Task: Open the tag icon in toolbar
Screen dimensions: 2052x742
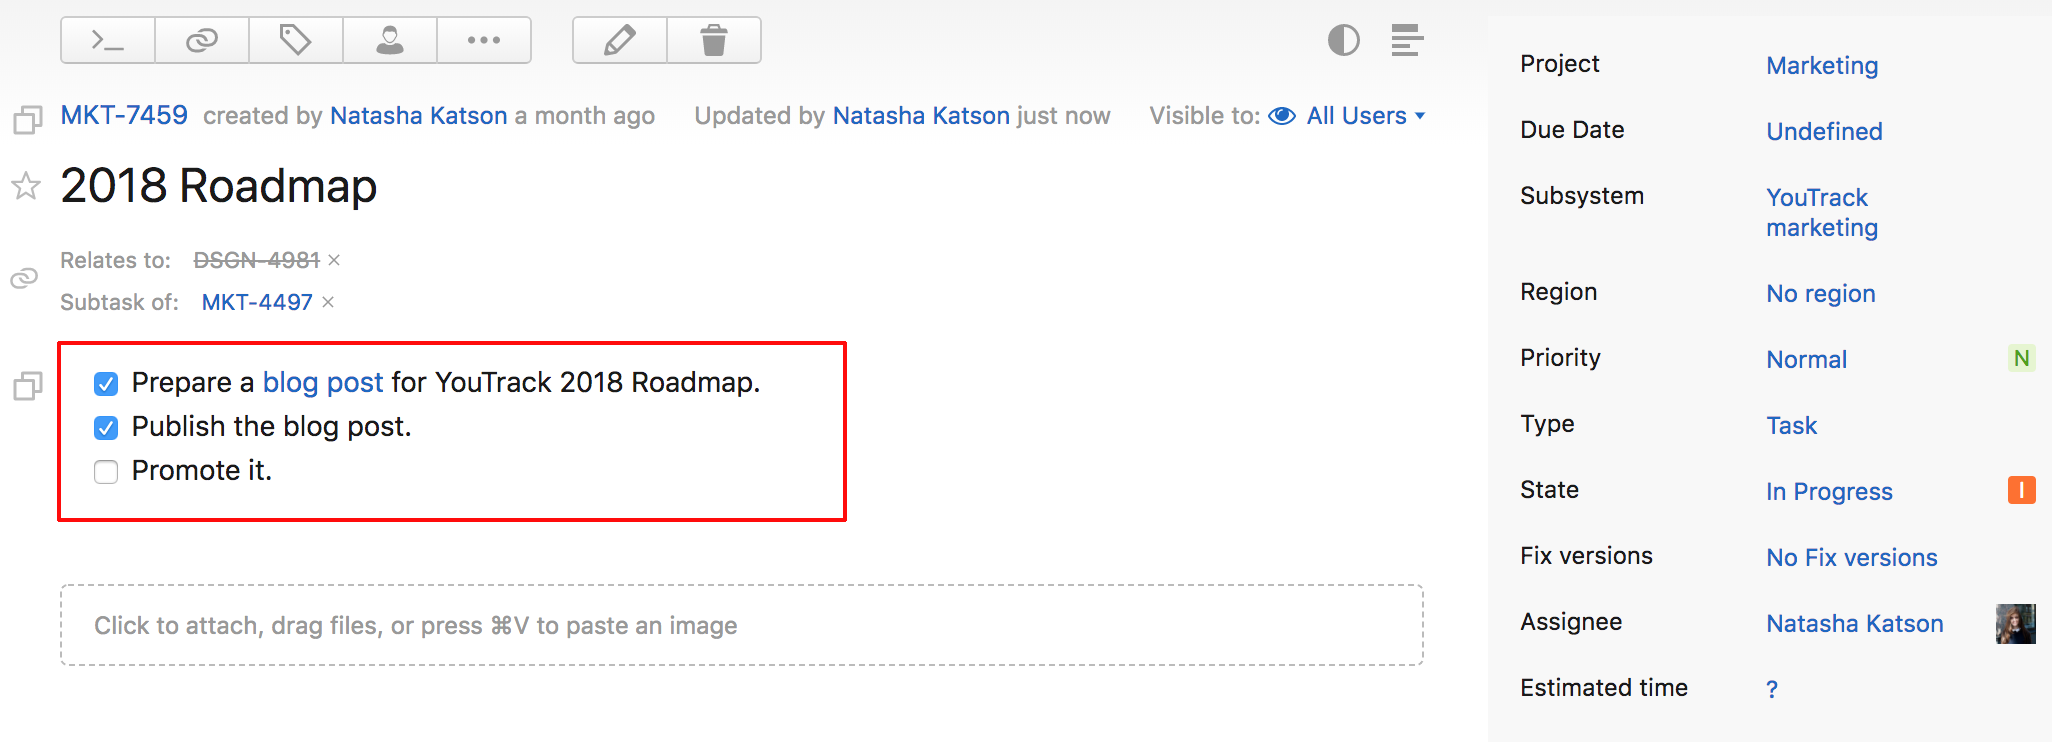Action: coord(296,40)
